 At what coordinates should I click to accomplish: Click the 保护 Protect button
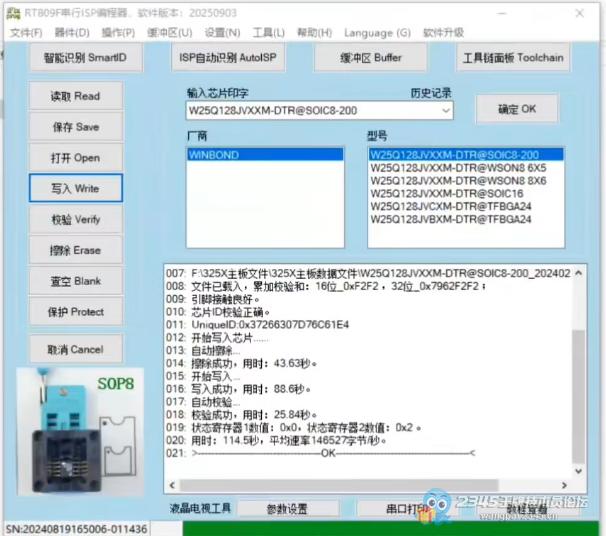(x=76, y=311)
